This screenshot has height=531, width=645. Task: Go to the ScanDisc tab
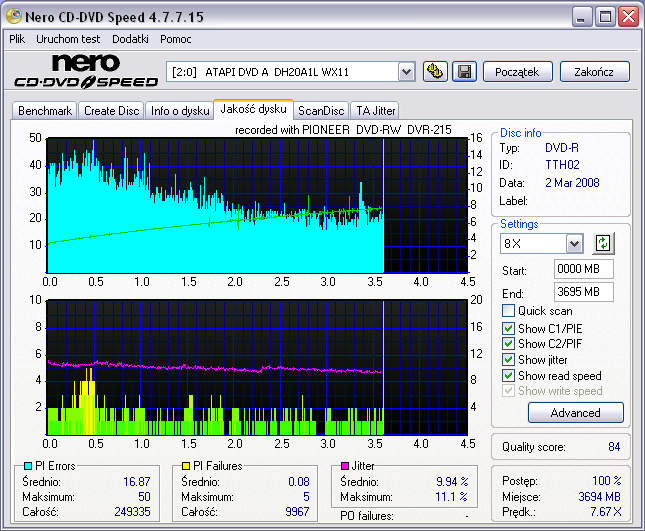321,111
